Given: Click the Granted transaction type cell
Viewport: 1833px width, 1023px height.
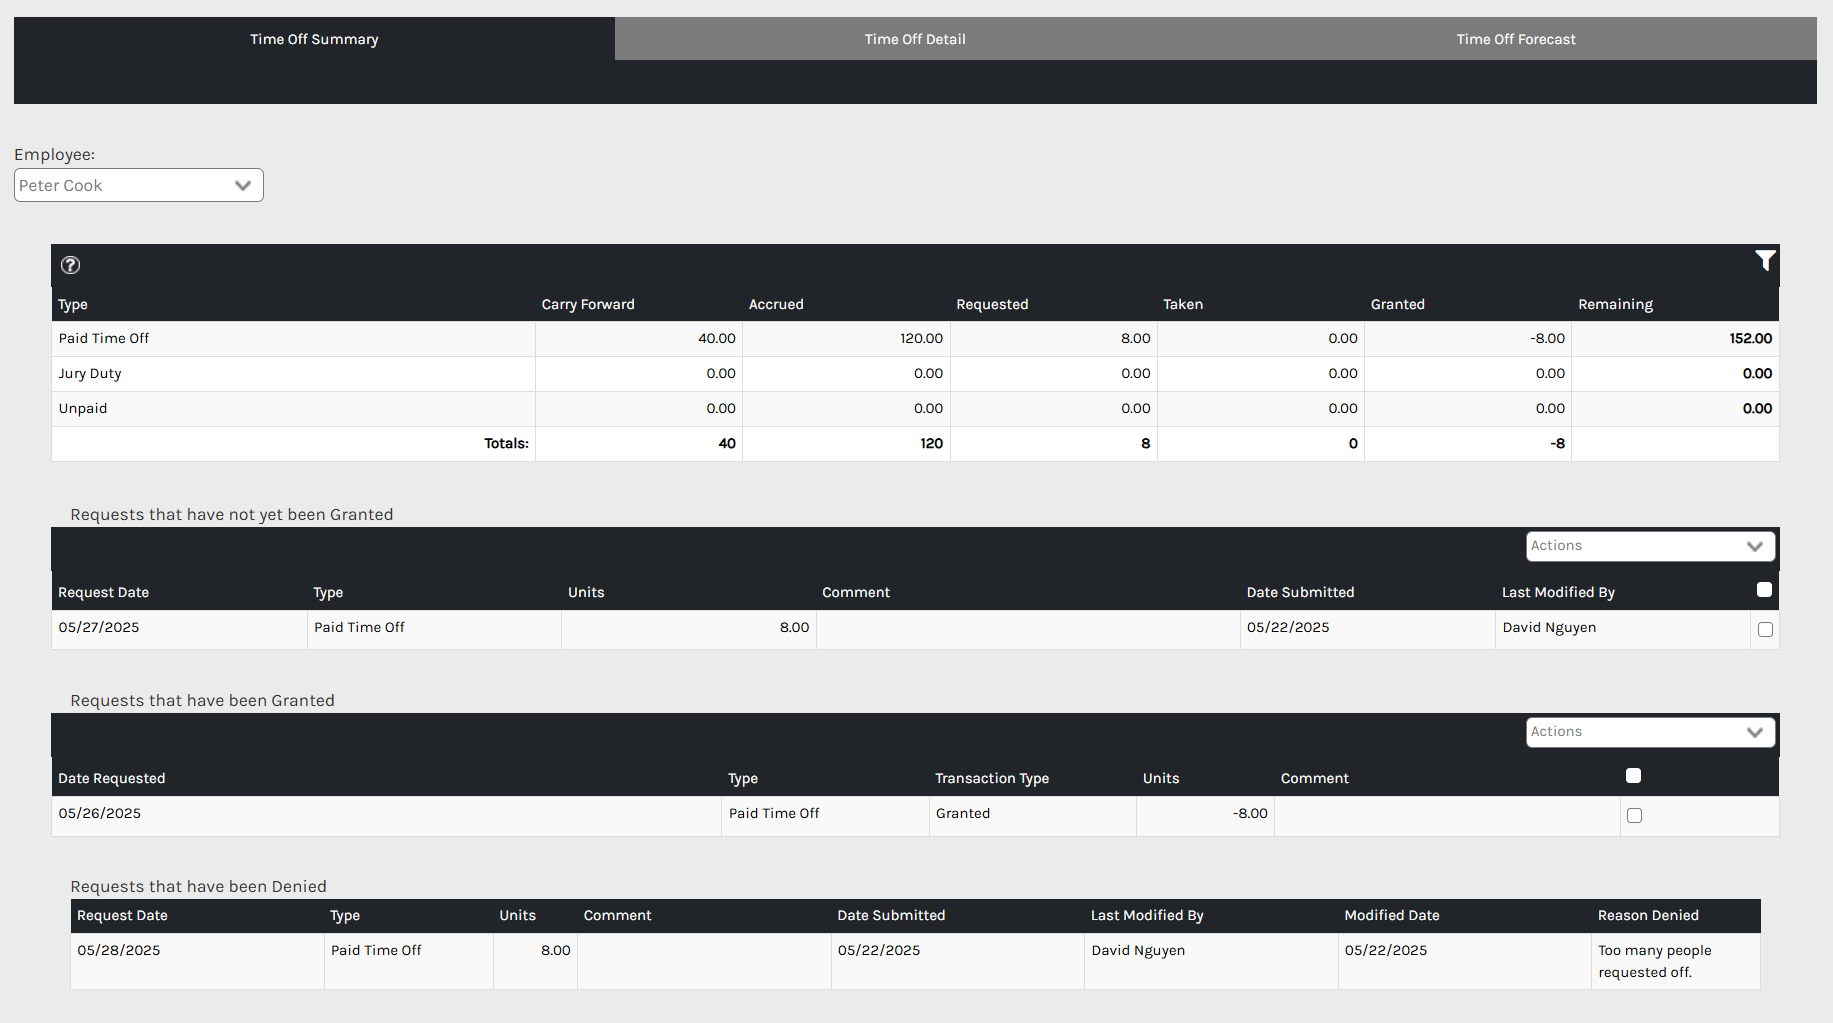Looking at the screenshot, I should 963,813.
